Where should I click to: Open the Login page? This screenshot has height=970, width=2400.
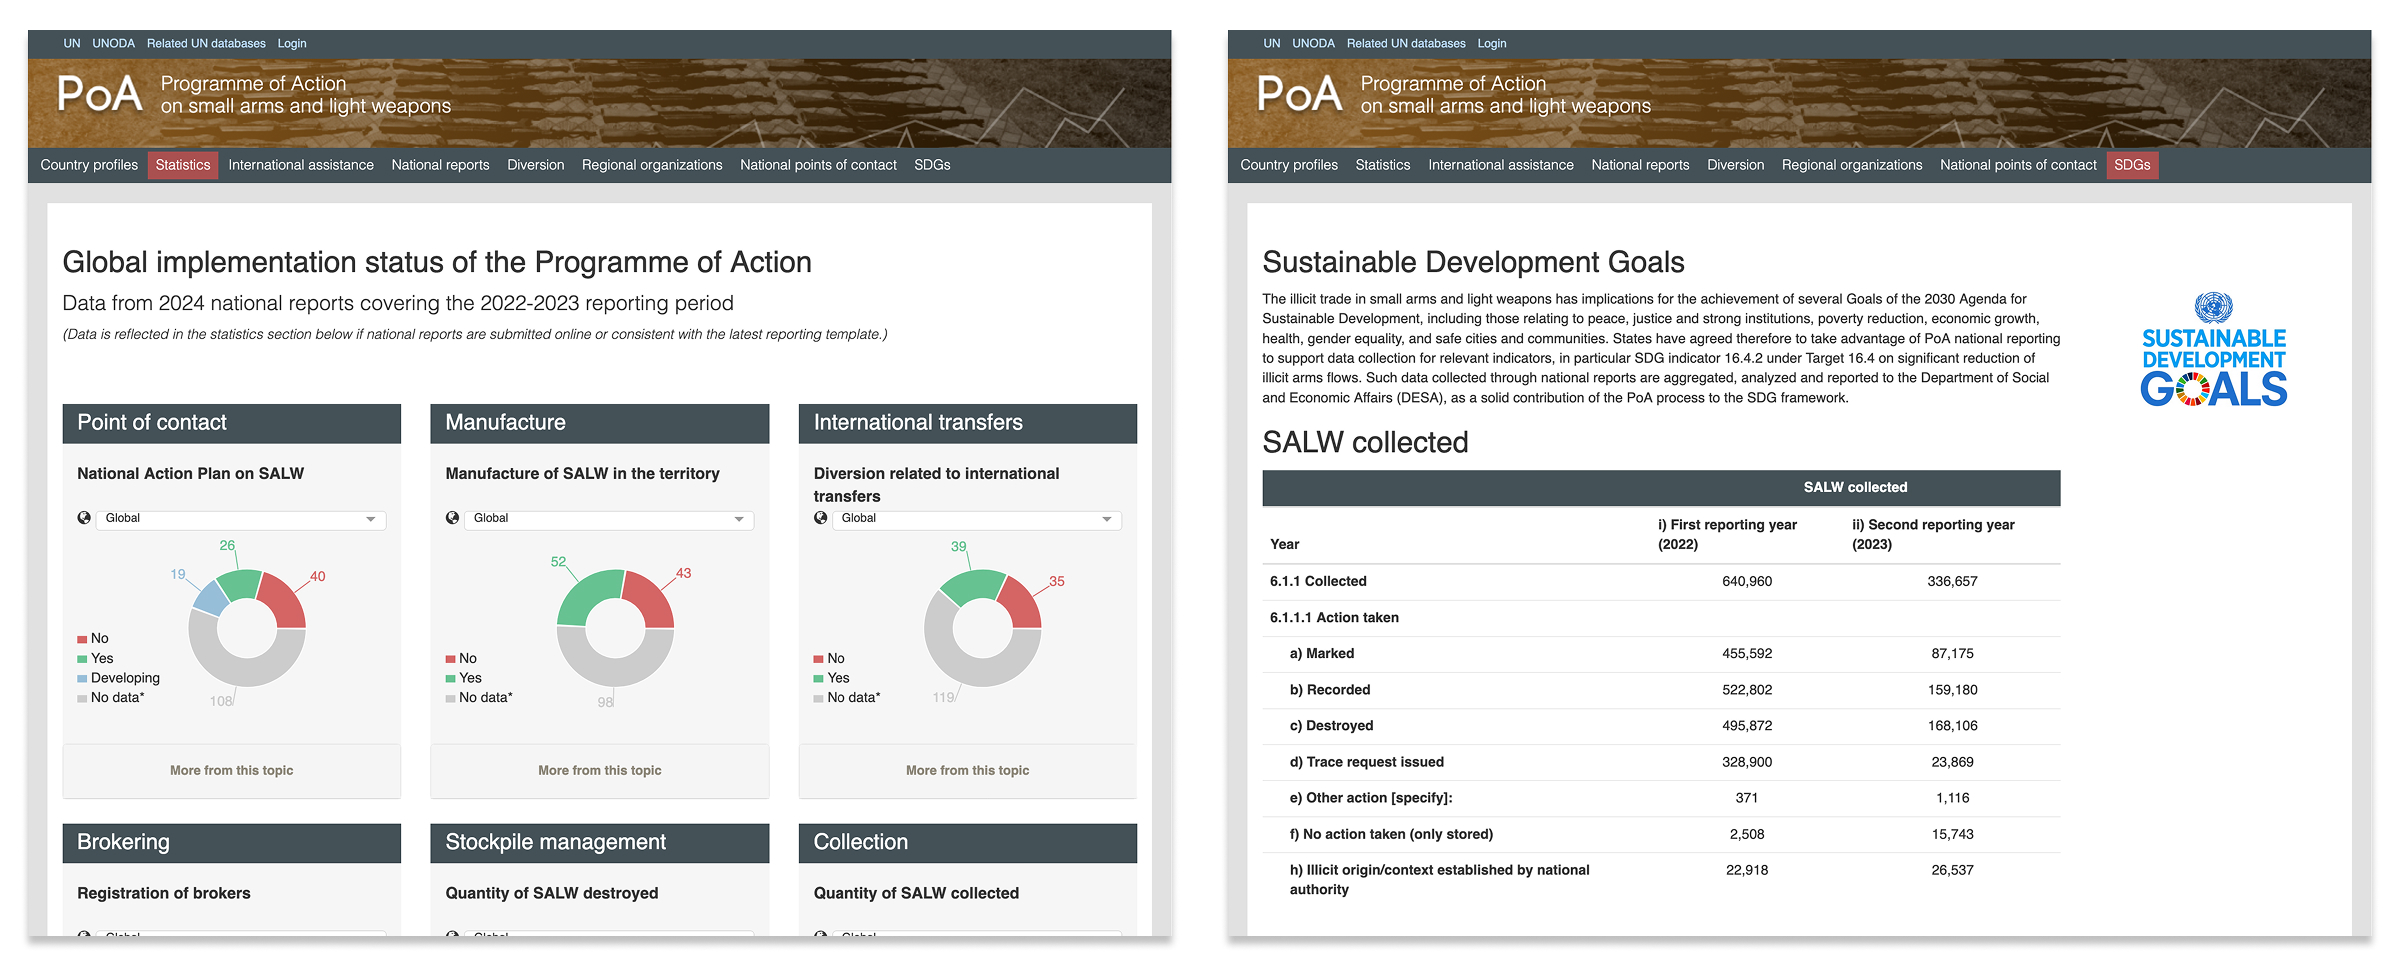tap(292, 43)
